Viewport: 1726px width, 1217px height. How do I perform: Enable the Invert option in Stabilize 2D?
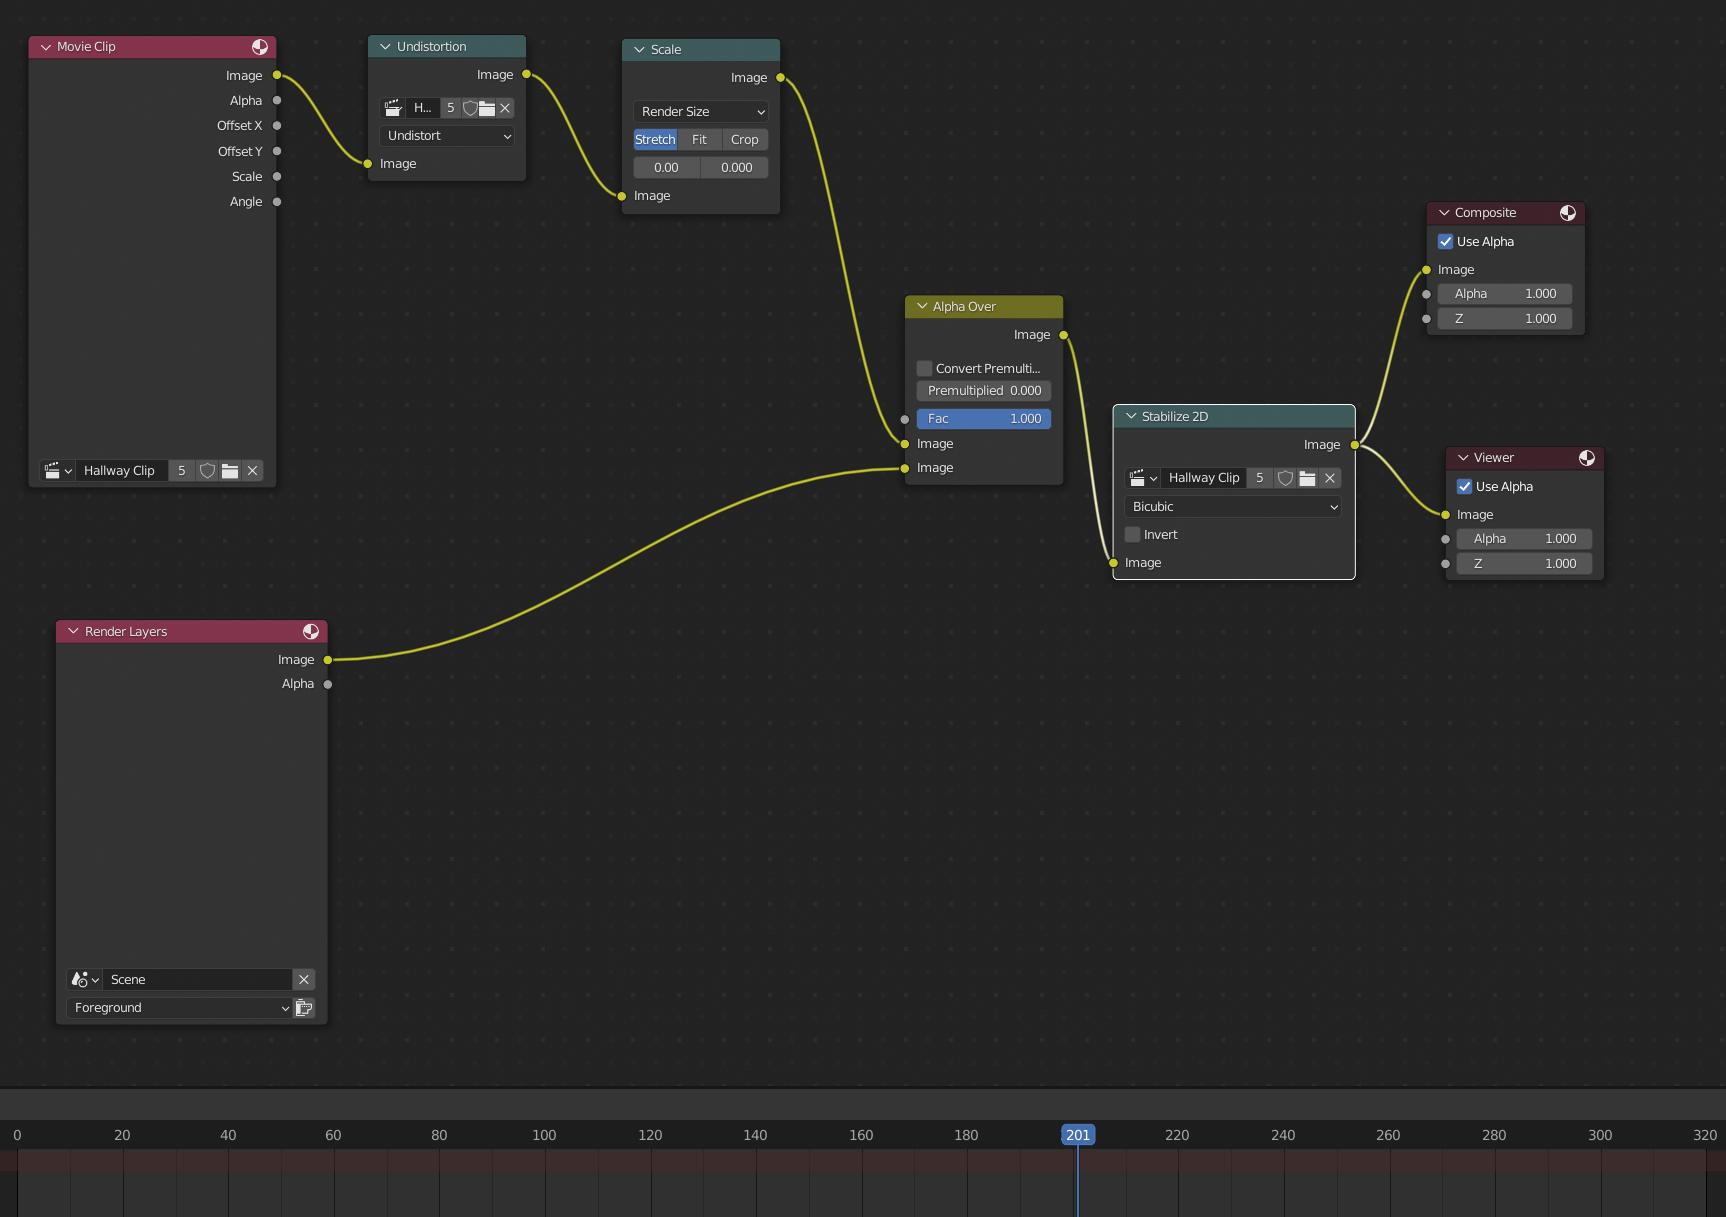(1131, 534)
